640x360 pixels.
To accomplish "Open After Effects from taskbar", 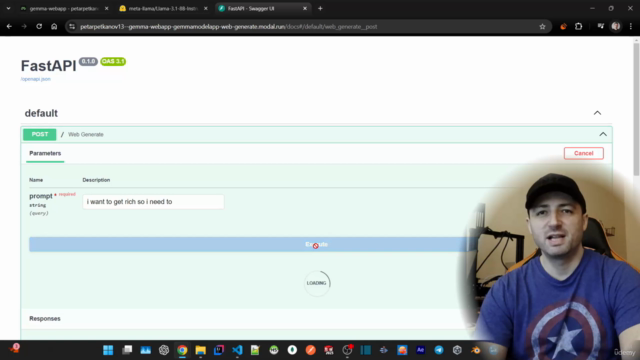I will [420, 350].
